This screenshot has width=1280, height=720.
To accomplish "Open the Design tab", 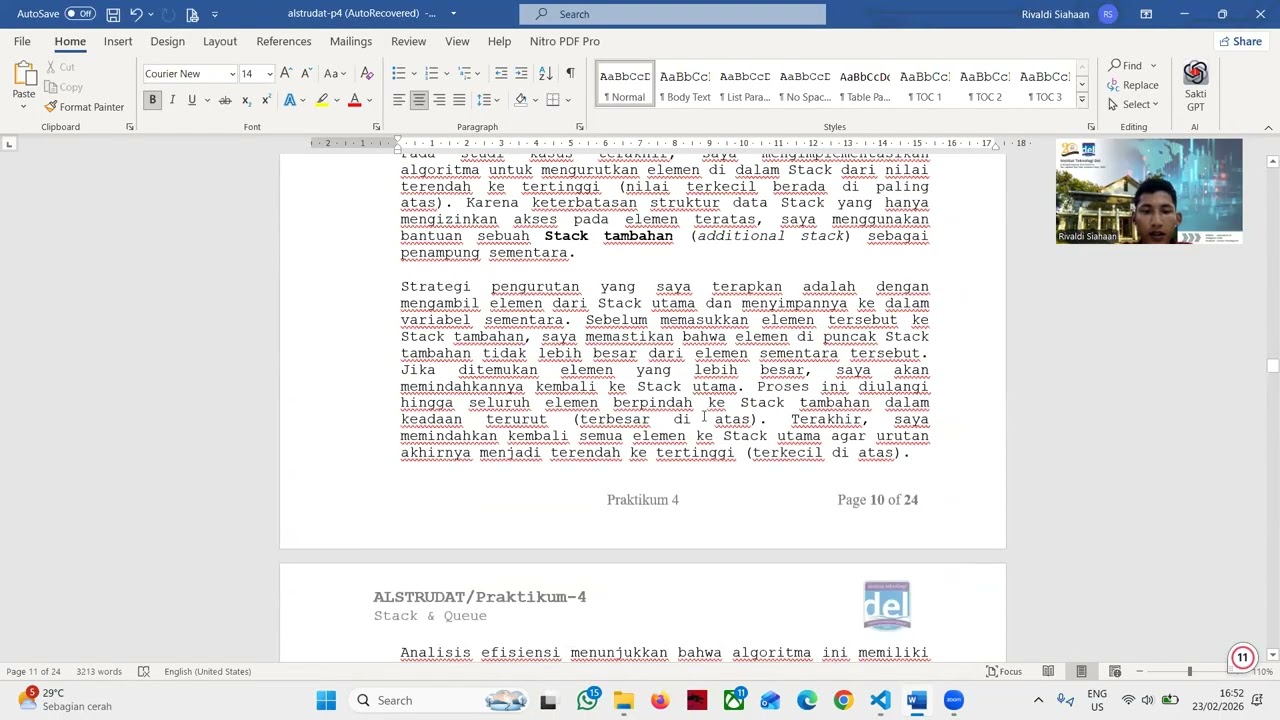I will click(x=167, y=41).
